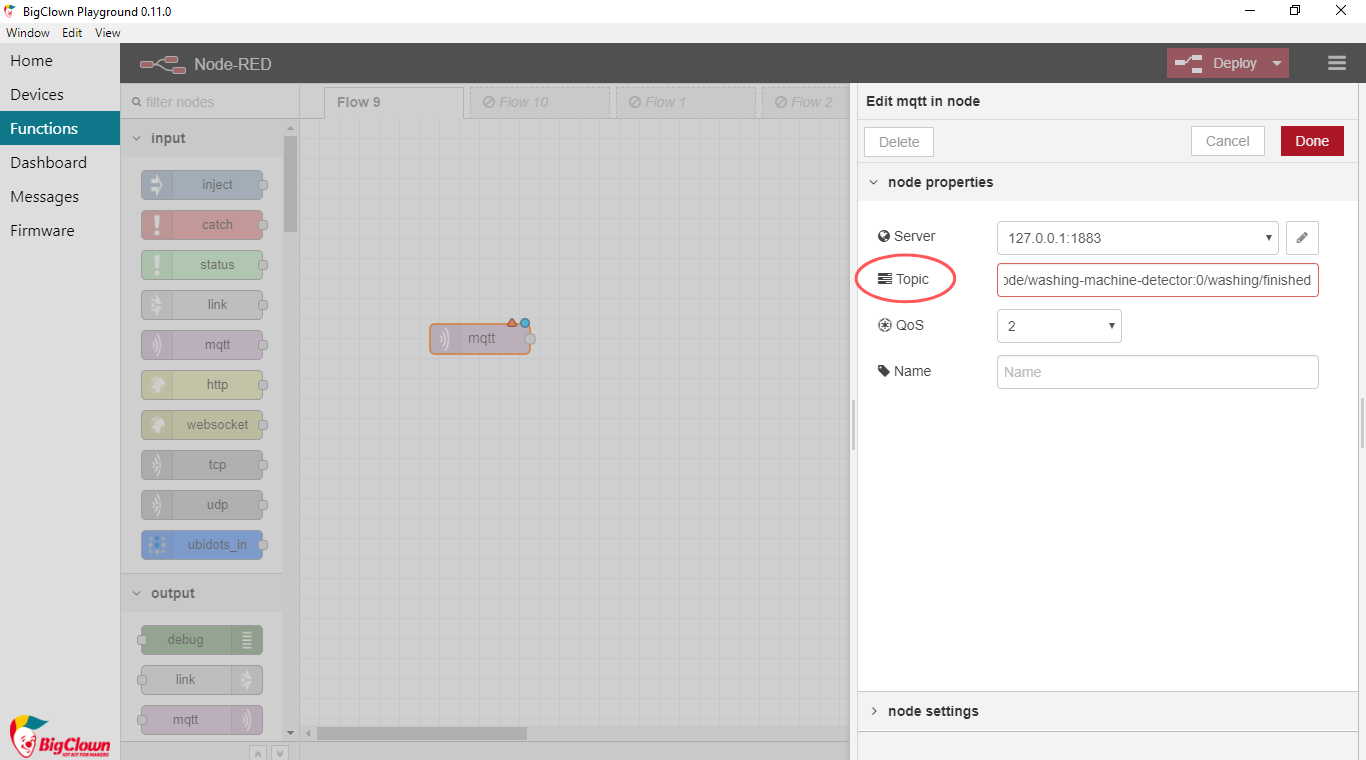1366x760 pixels.
Task: Click the link node under input
Action: pyautogui.click(x=202, y=305)
